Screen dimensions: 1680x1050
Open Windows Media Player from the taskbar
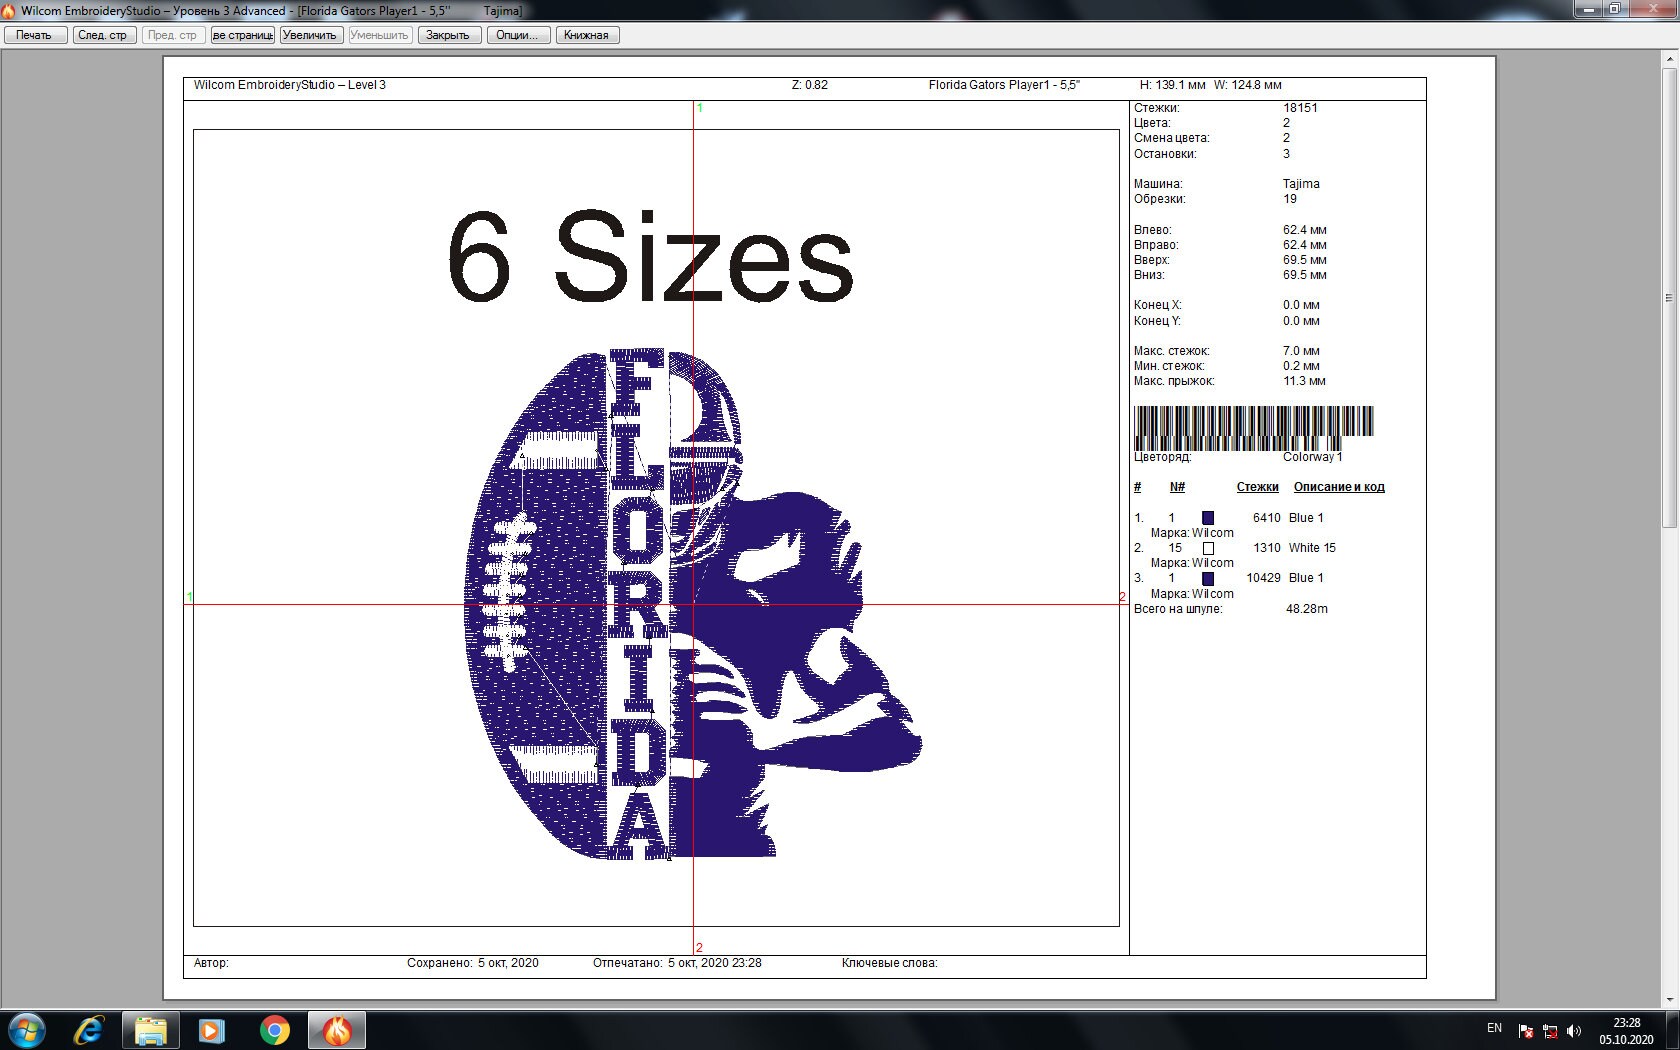(x=211, y=1029)
